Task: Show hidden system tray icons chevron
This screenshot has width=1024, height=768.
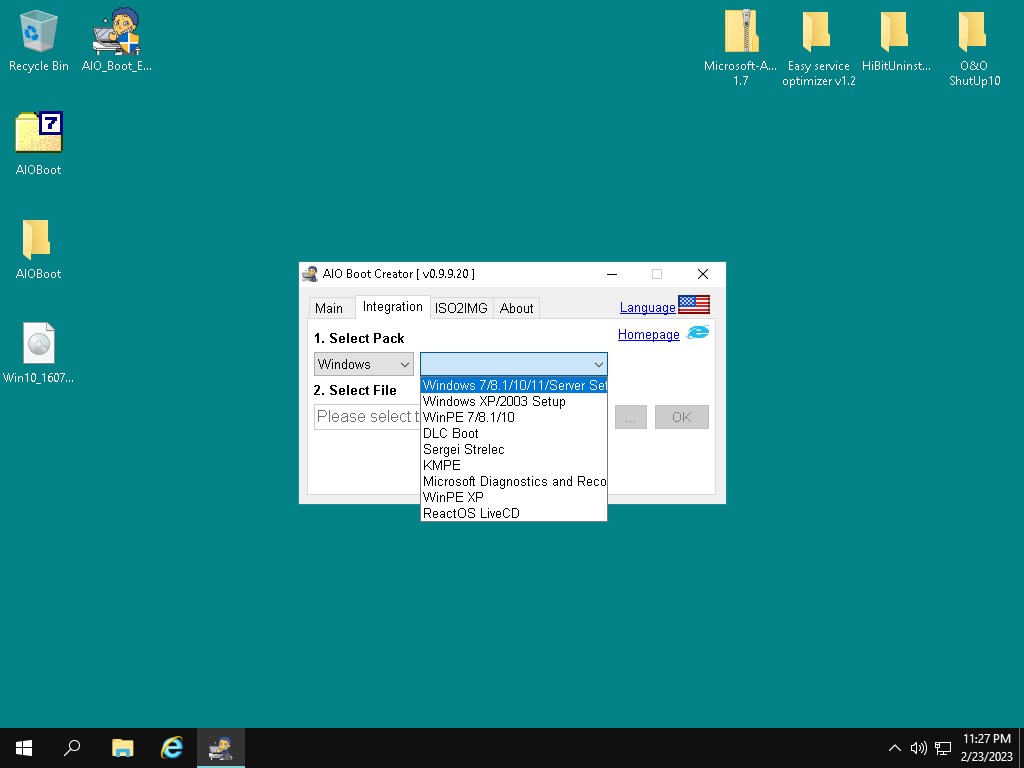Action: 894,748
